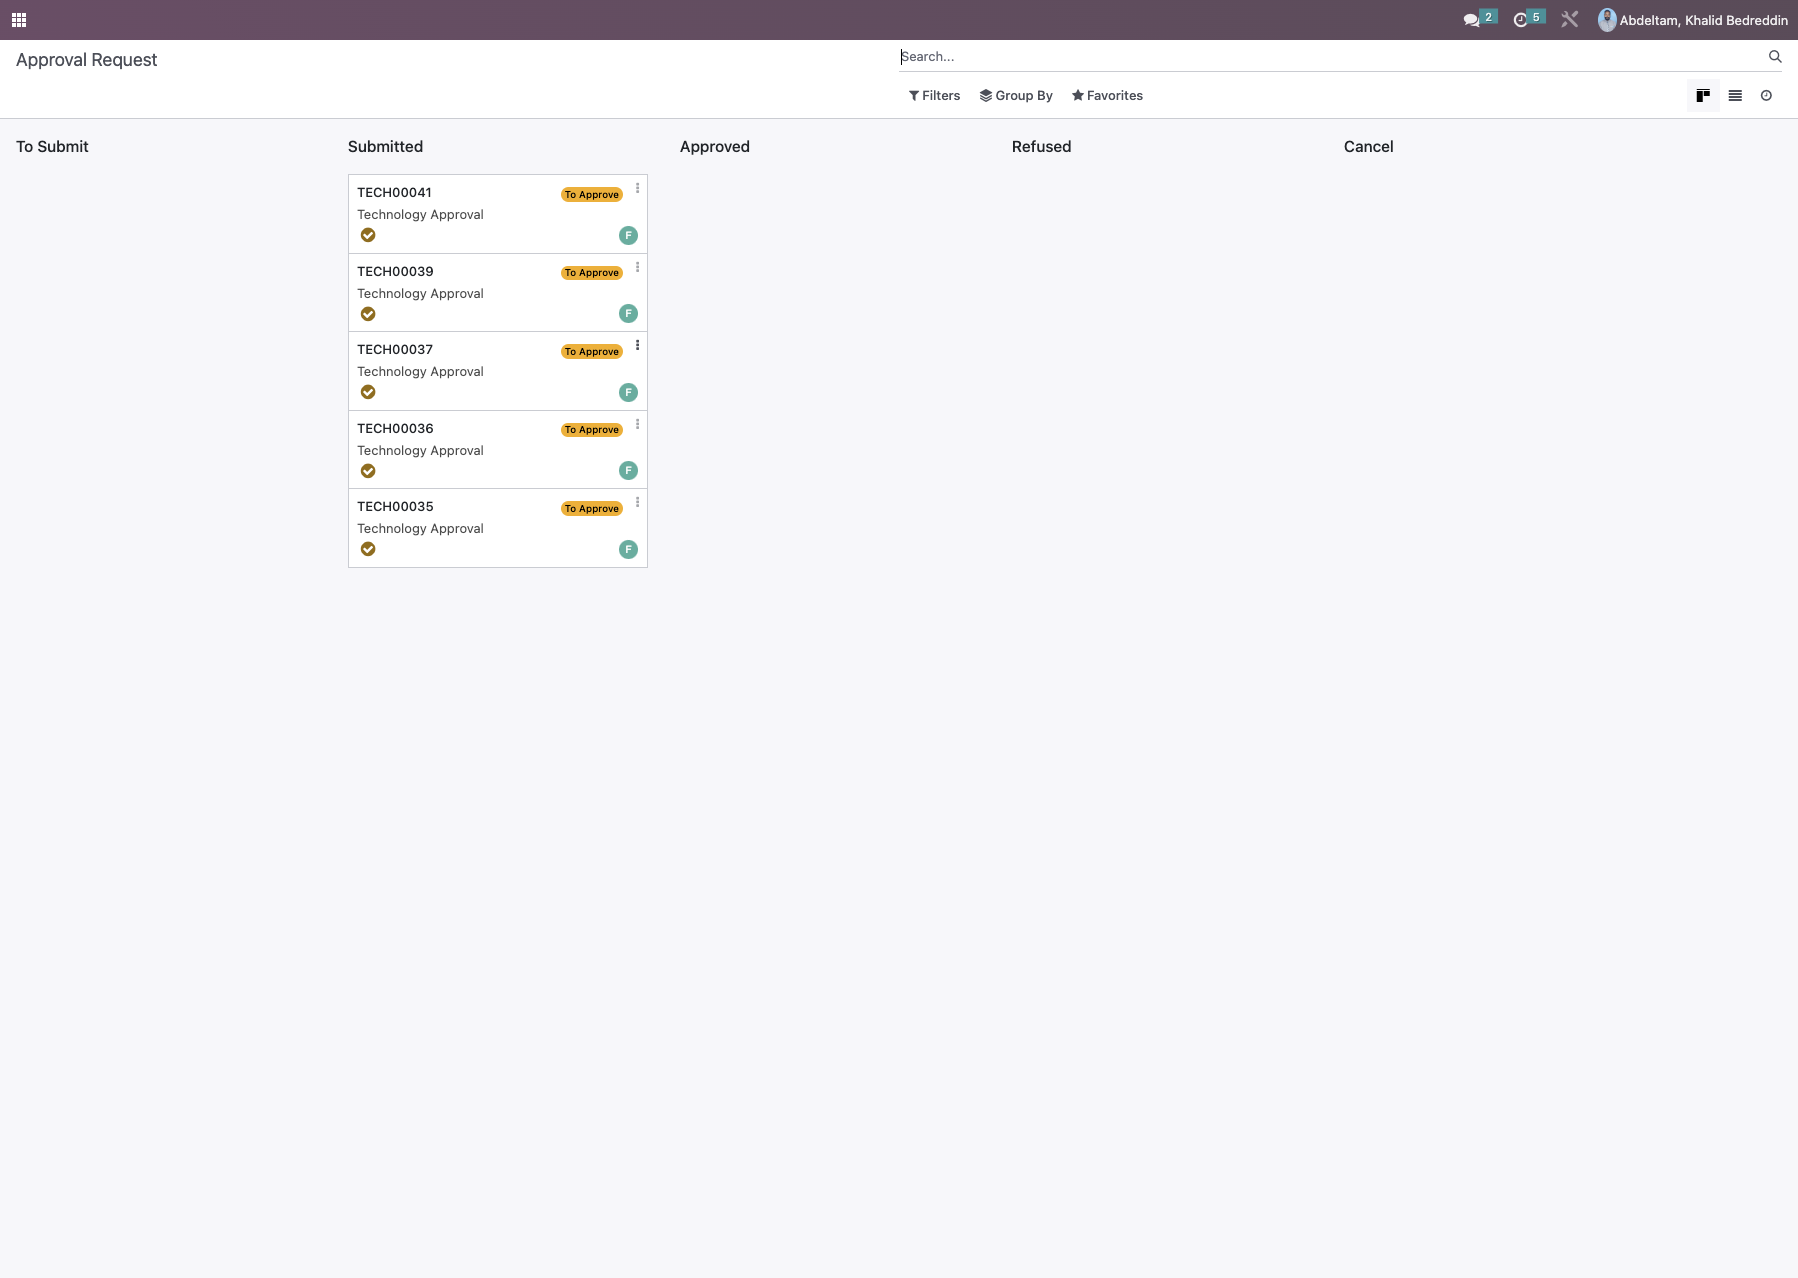Switch to activity view
This screenshot has width=1798, height=1278.
pyautogui.click(x=1766, y=96)
